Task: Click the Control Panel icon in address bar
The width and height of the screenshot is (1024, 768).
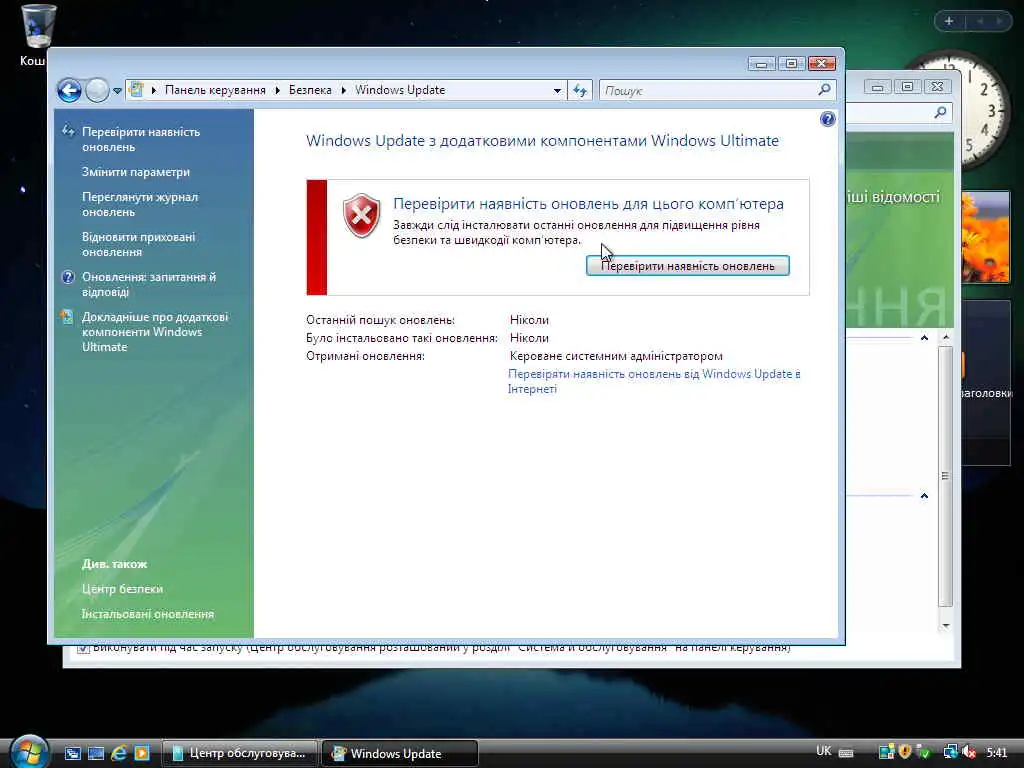Action: tap(136, 89)
